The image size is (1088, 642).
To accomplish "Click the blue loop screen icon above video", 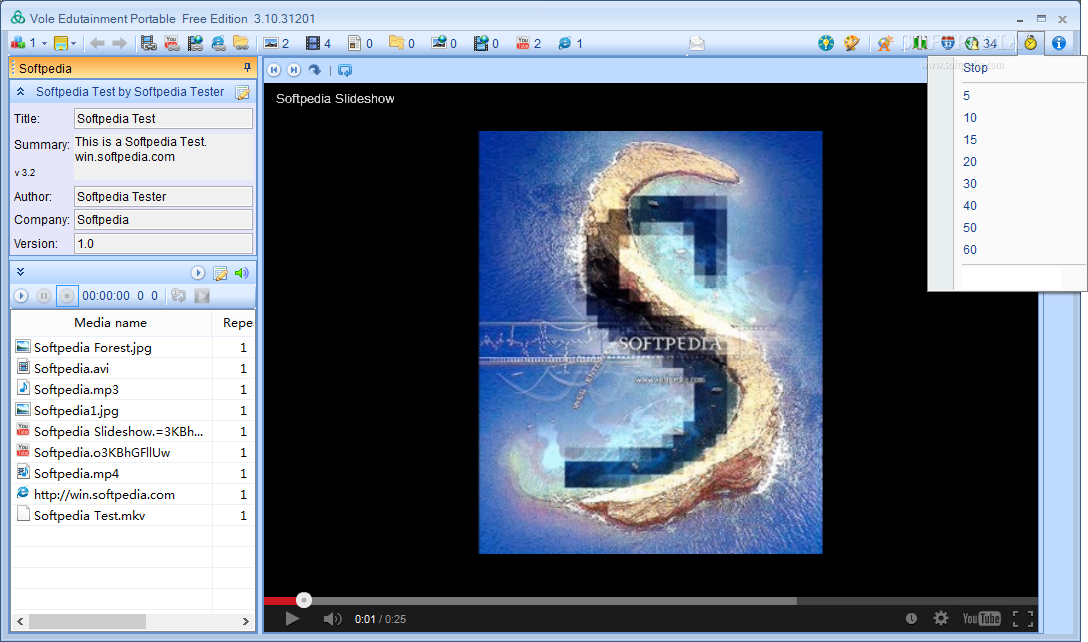I will point(345,70).
